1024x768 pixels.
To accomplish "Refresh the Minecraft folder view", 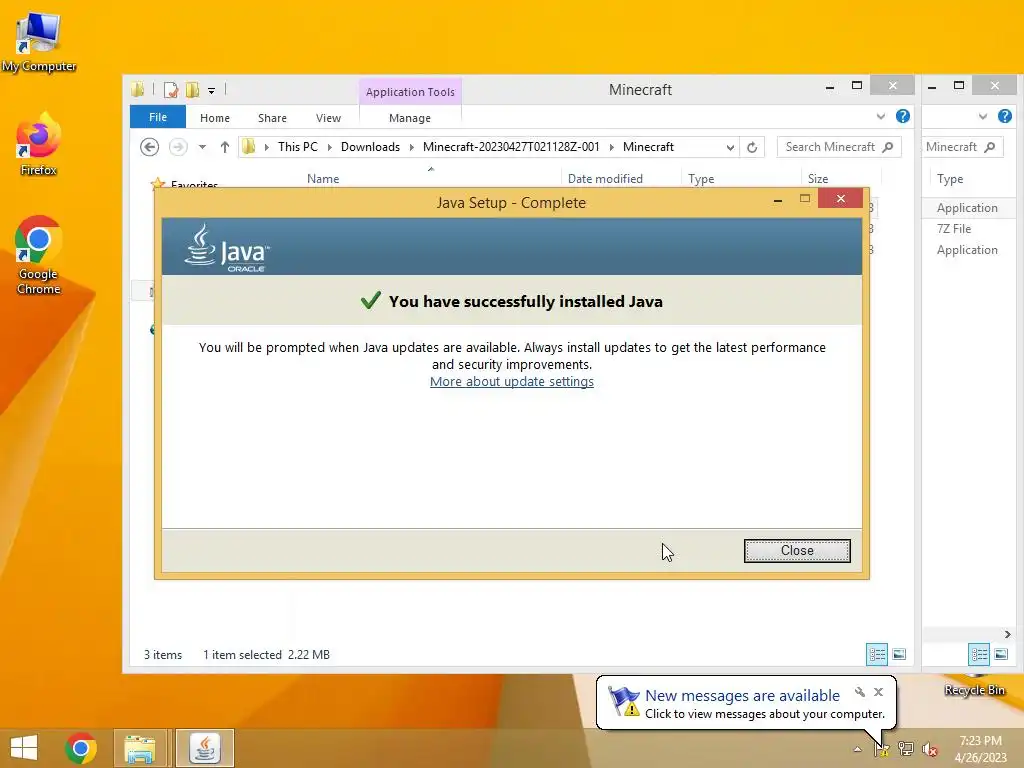I will 752,148.
